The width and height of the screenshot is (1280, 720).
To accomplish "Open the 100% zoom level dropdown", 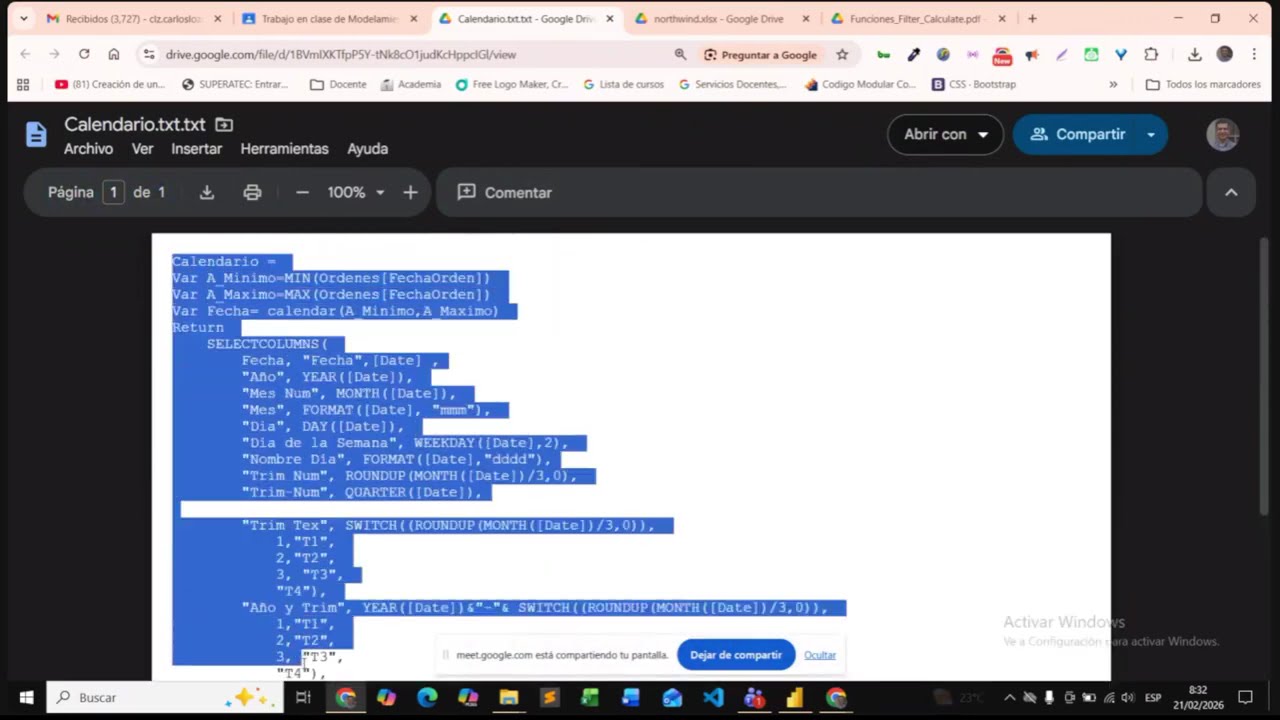I will pyautogui.click(x=356, y=192).
